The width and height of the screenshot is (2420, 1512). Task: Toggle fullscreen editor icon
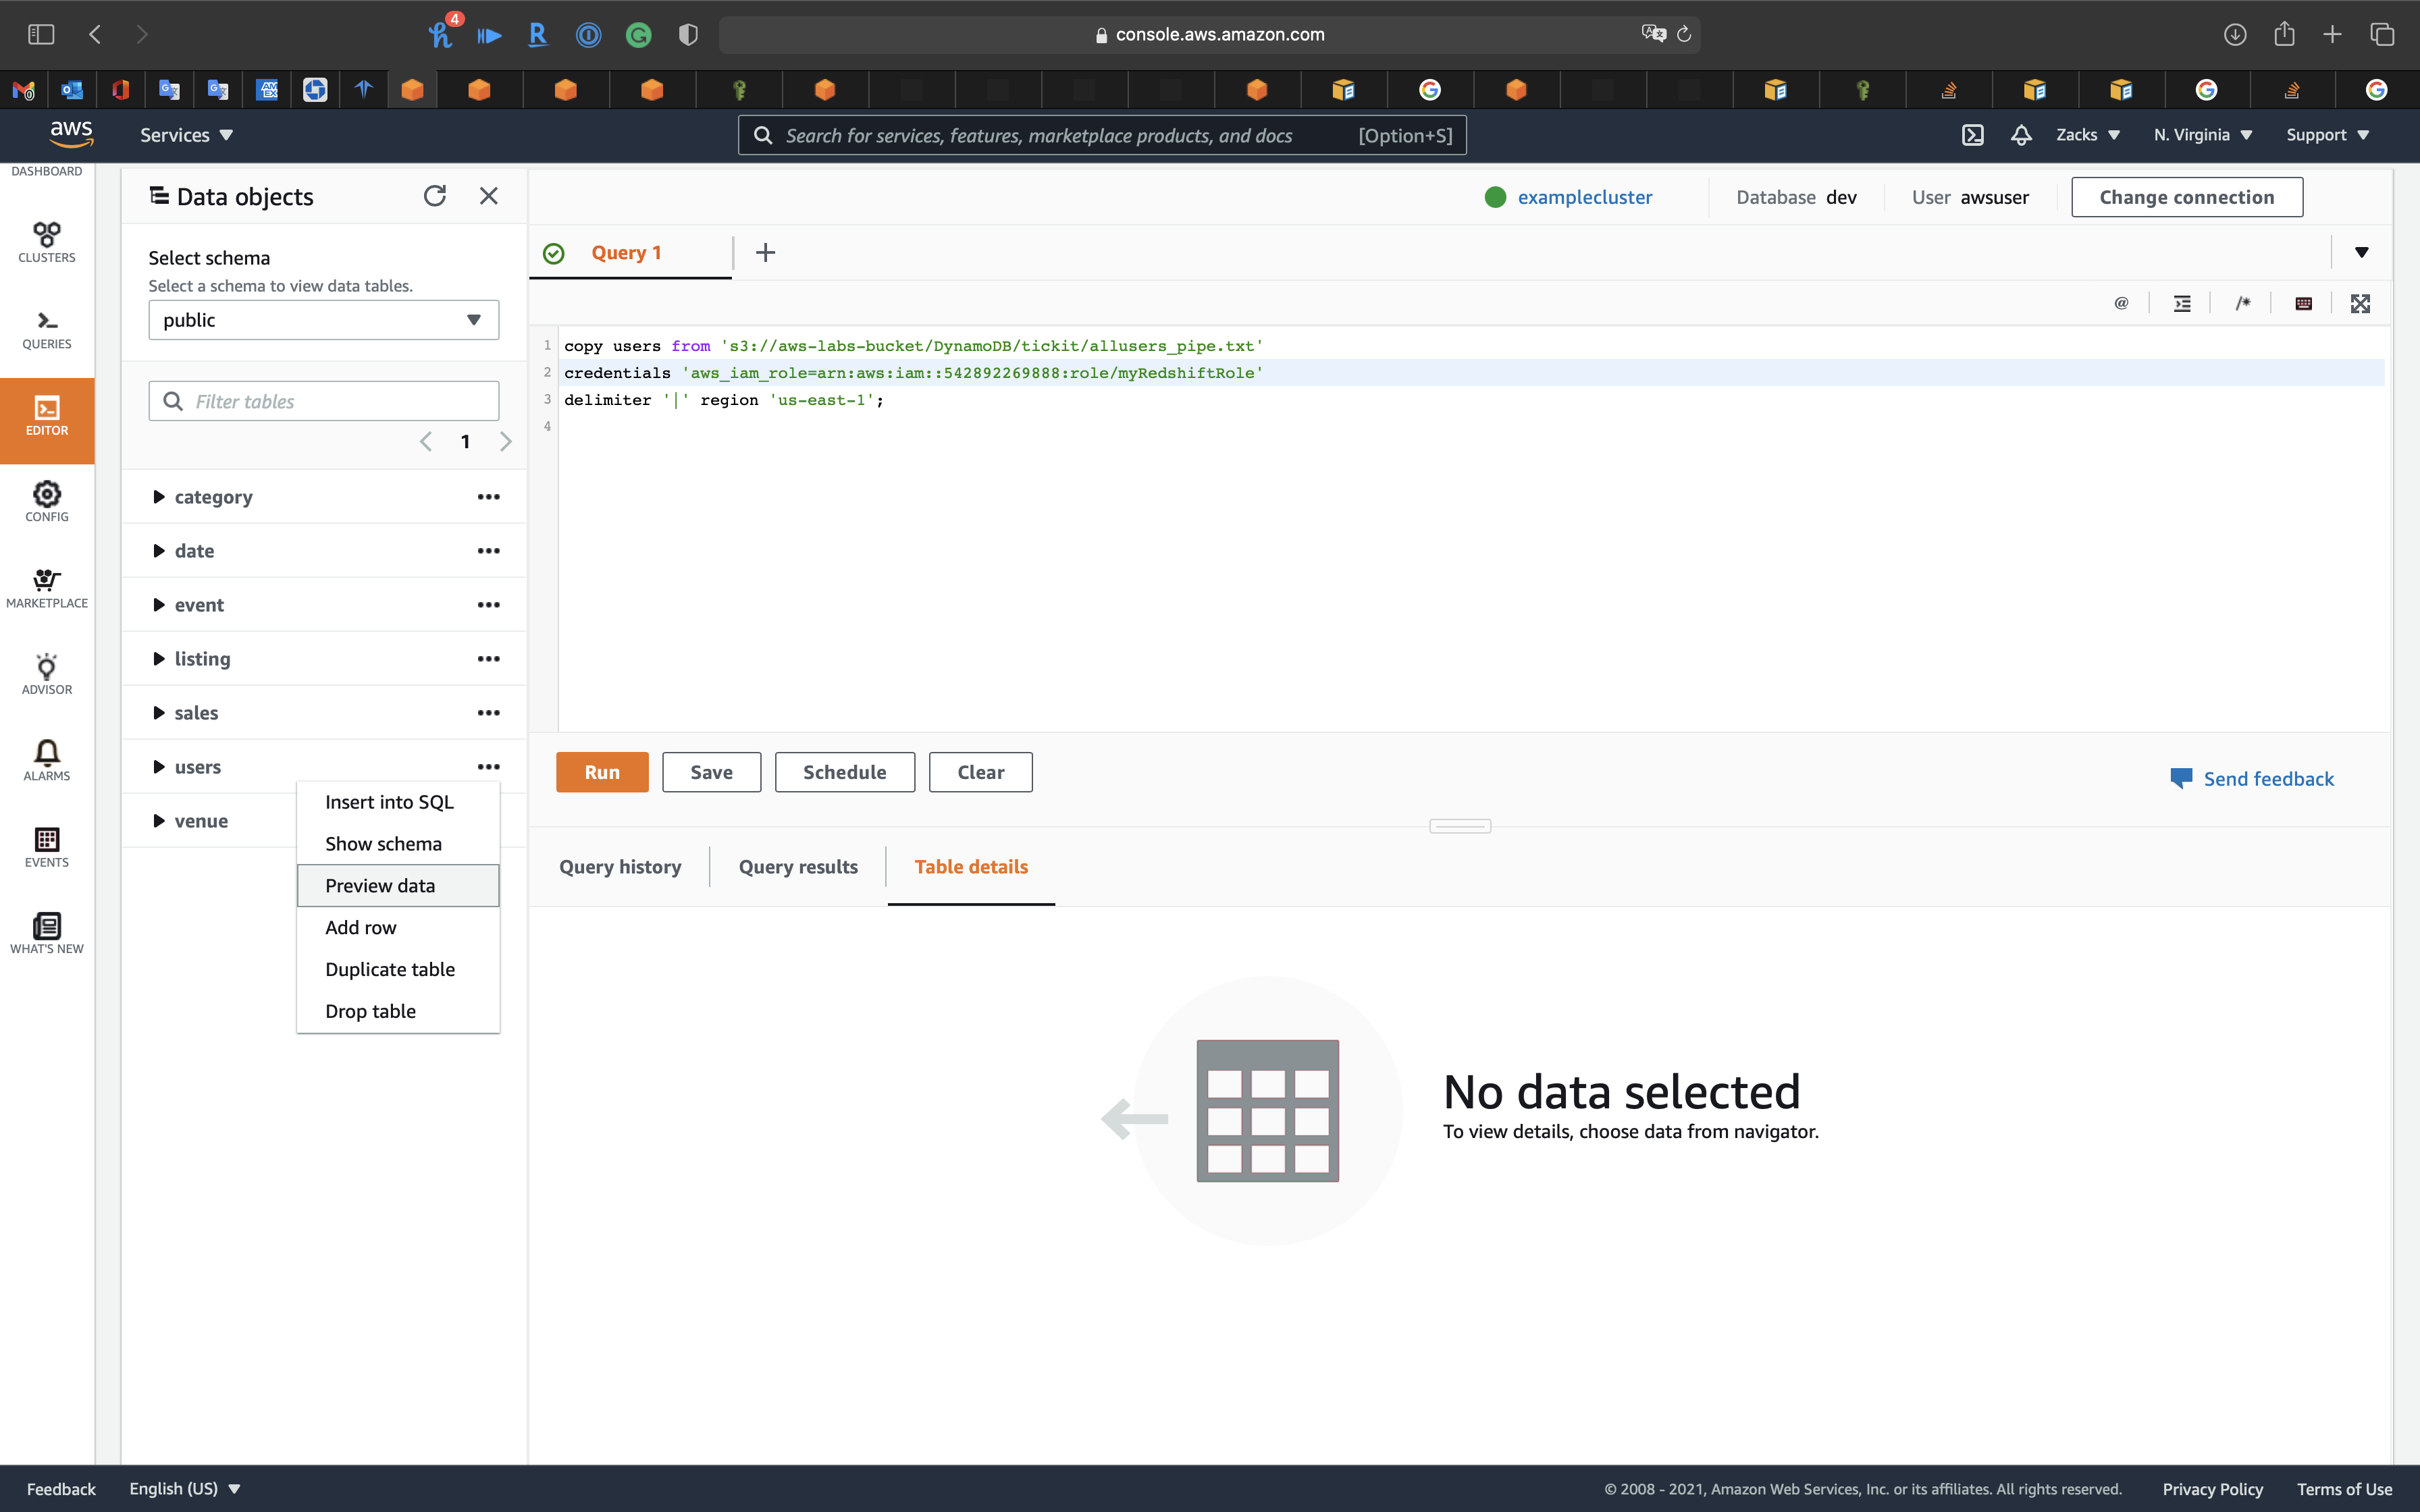point(2360,304)
